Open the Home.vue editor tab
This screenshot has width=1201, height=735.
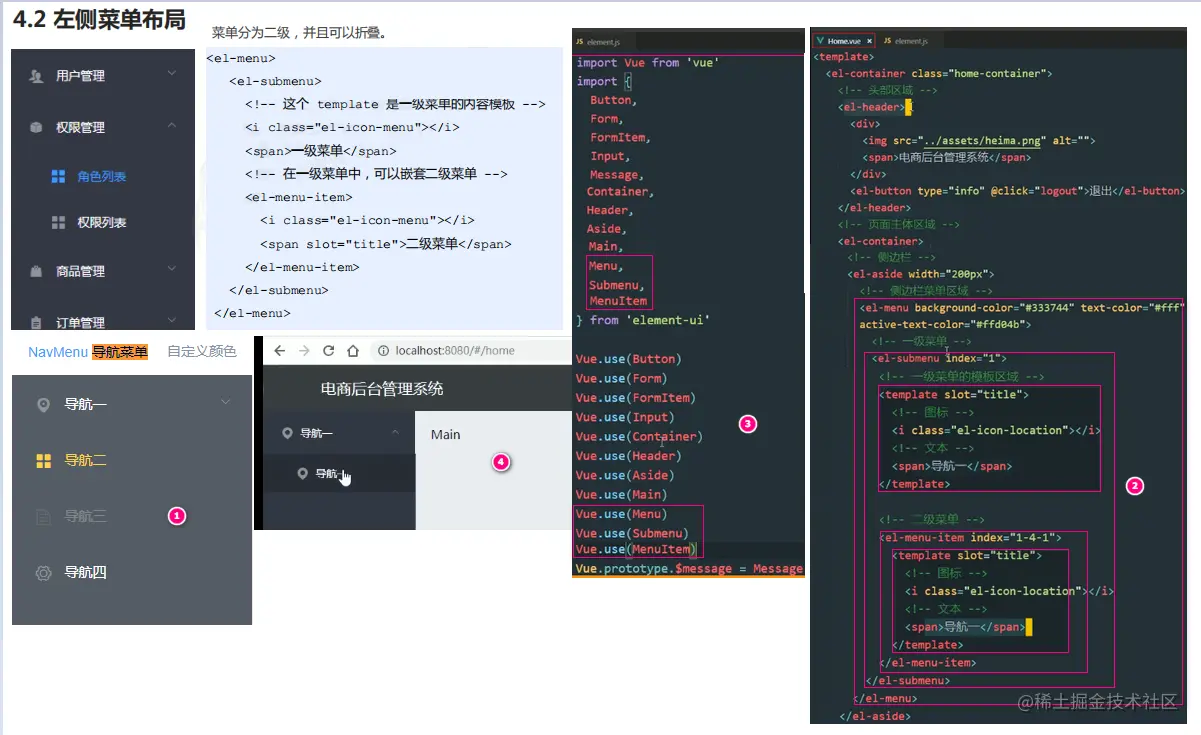point(844,41)
